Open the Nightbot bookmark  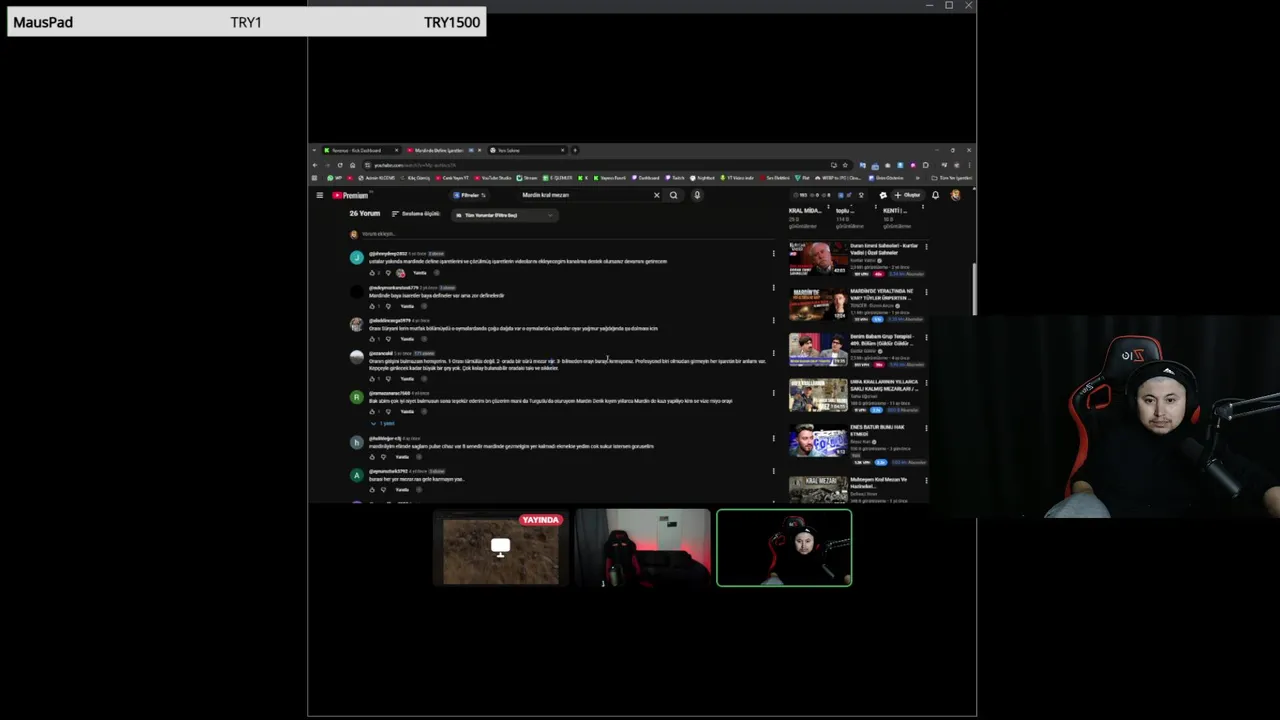click(703, 178)
